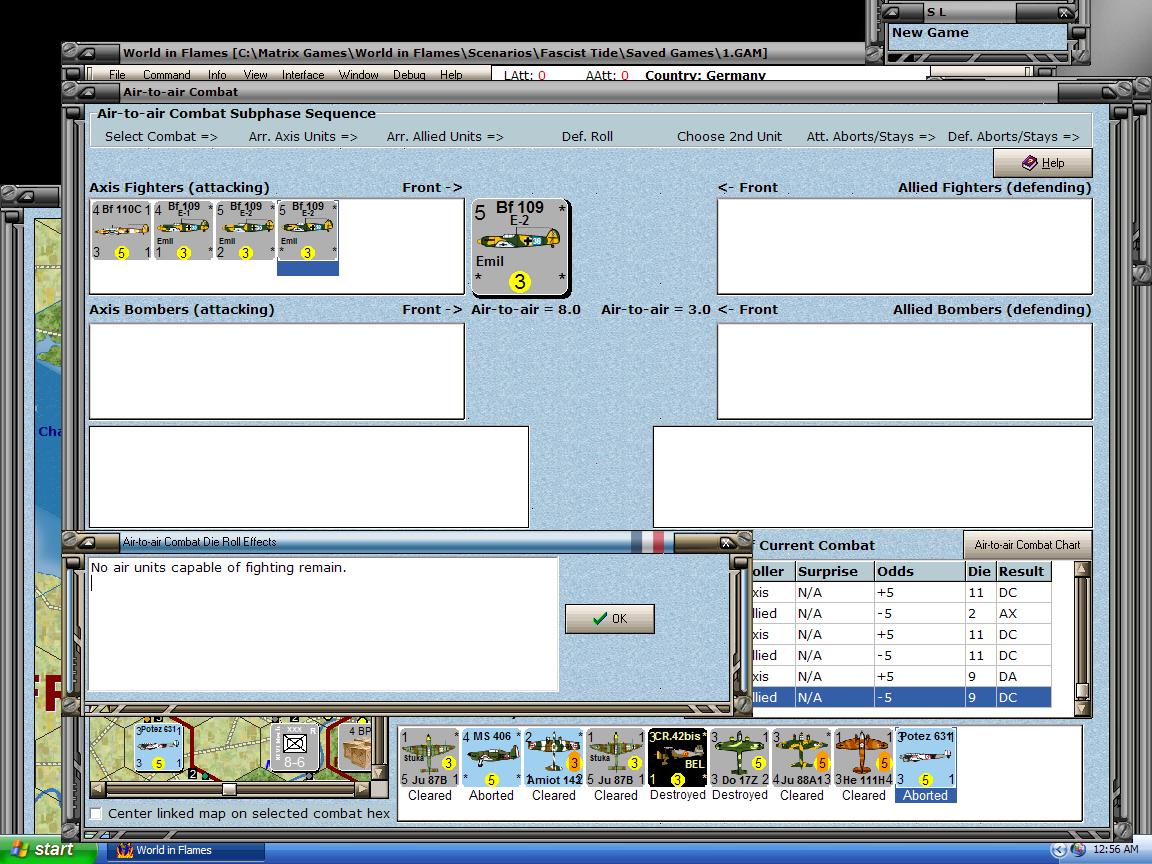The image size is (1152, 864).
Task: Click the Result column header
Action: 1023,571
